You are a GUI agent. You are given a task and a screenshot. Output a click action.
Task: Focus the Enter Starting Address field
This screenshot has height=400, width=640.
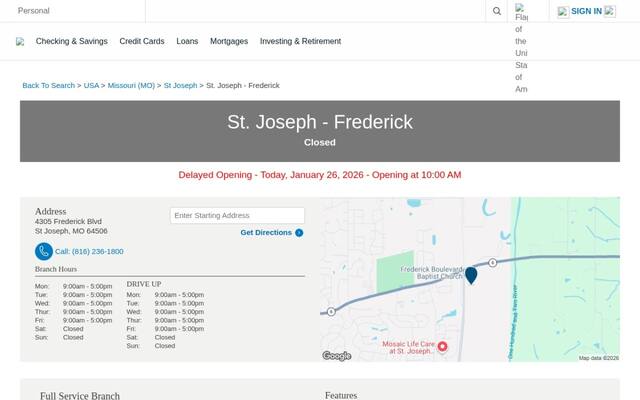pyautogui.click(x=237, y=216)
